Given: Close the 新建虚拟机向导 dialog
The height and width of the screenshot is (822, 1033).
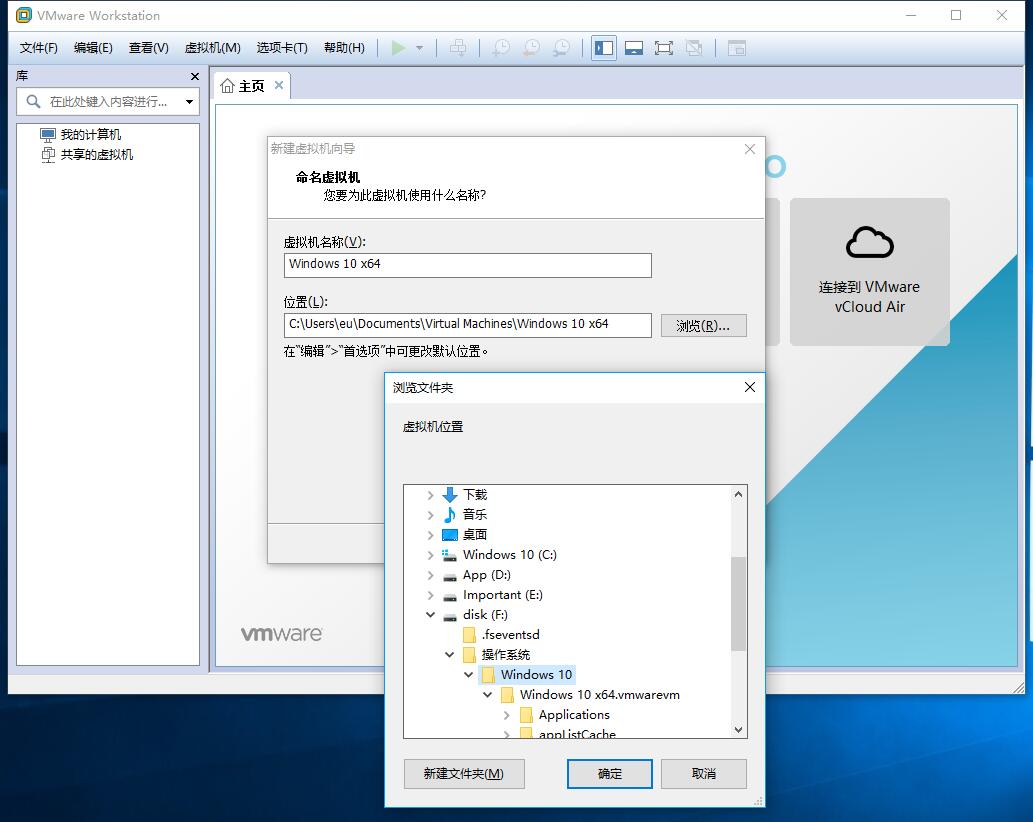Looking at the screenshot, I should point(750,149).
